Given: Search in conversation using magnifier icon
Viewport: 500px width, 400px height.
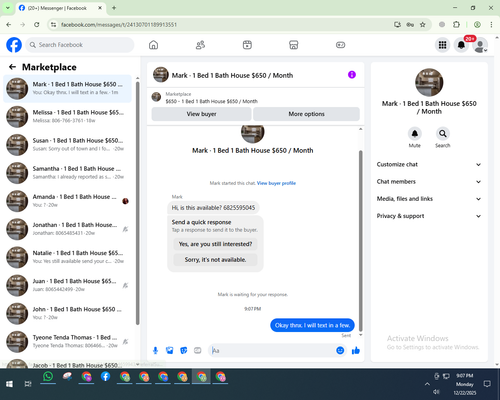Looking at the screenshot, I should pyautogui.click(x=443, y=134).
